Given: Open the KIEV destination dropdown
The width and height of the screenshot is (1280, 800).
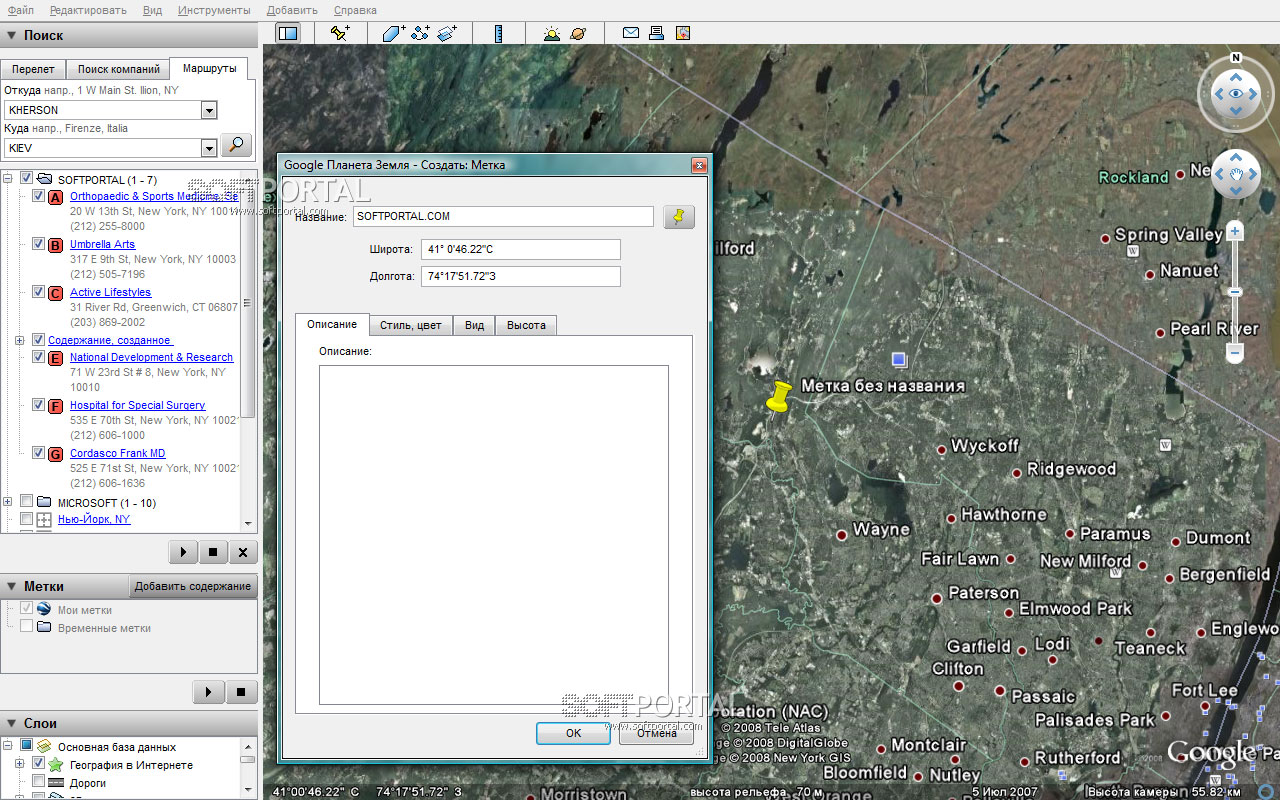Looking at the screenshot, I should point(209,148).
